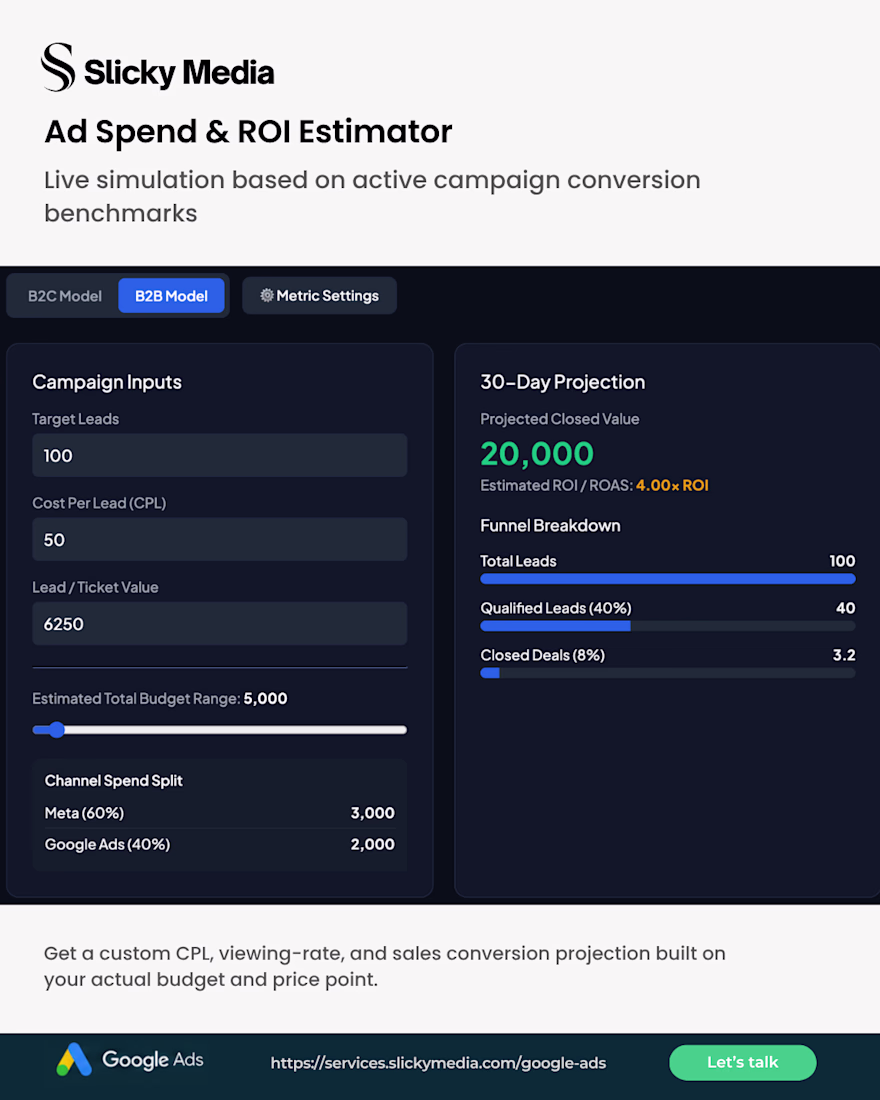
Task: Open the services.slickymedia.com google-ads link
Action: 438,1063
